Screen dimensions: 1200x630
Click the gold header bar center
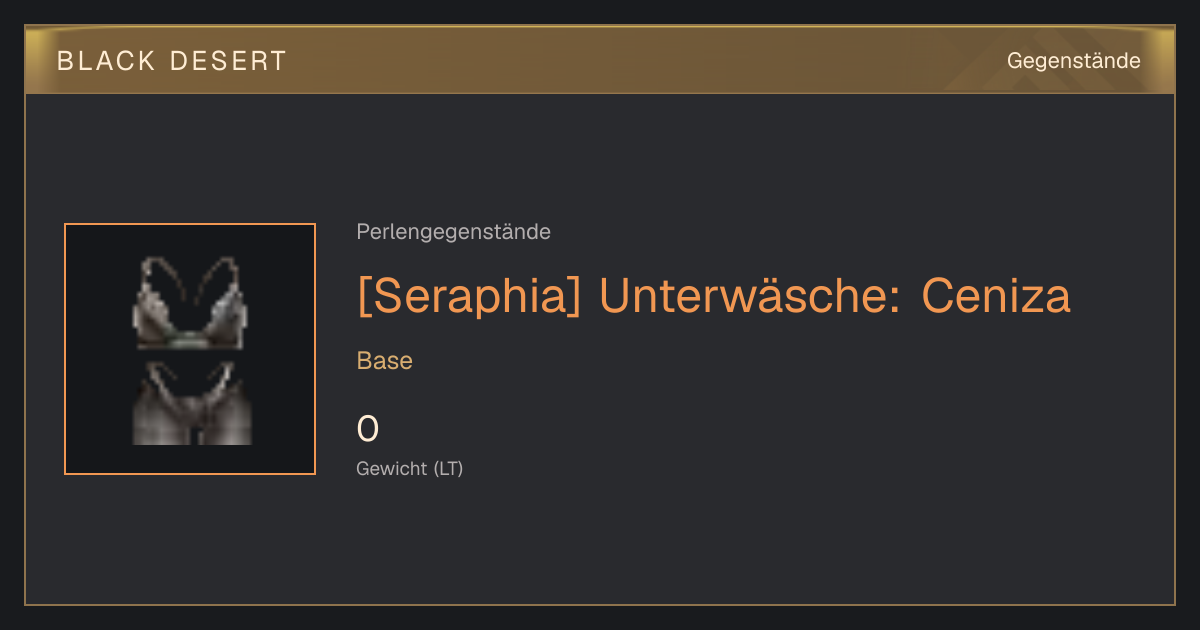600,60
